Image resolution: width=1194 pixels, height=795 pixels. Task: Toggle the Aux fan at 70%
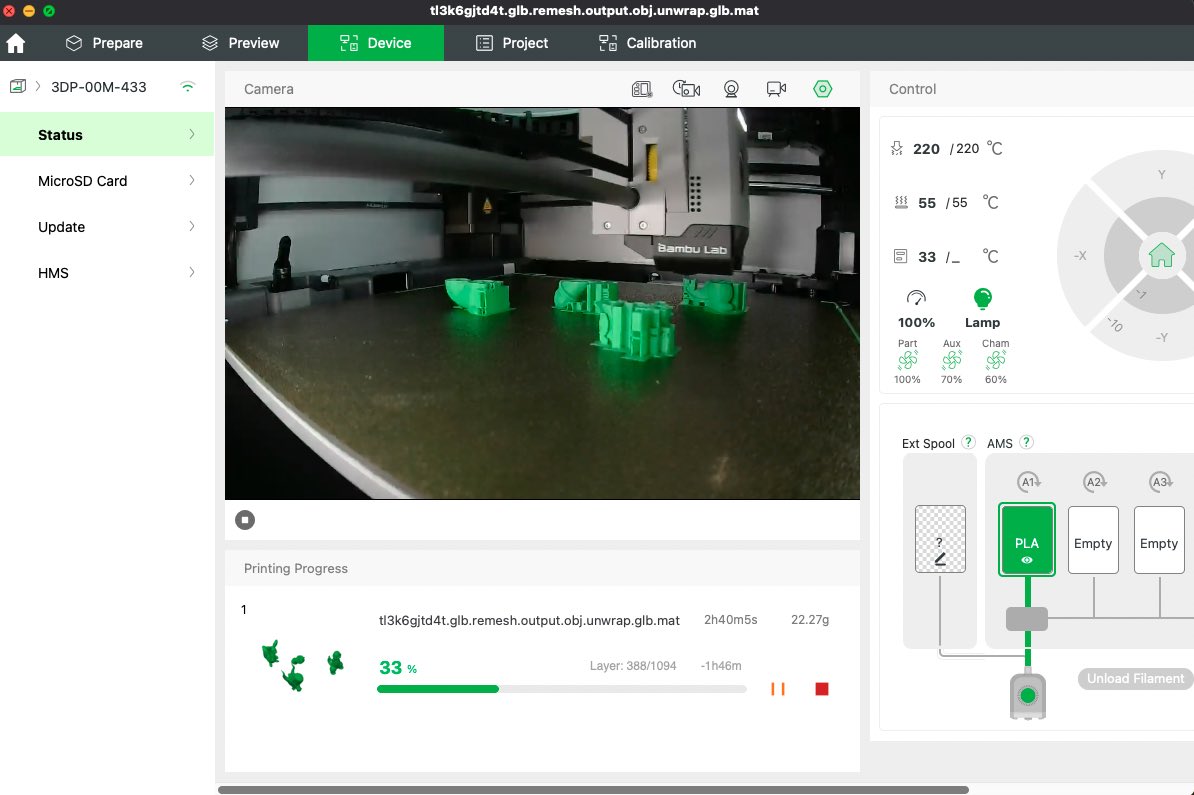[951, 360]
